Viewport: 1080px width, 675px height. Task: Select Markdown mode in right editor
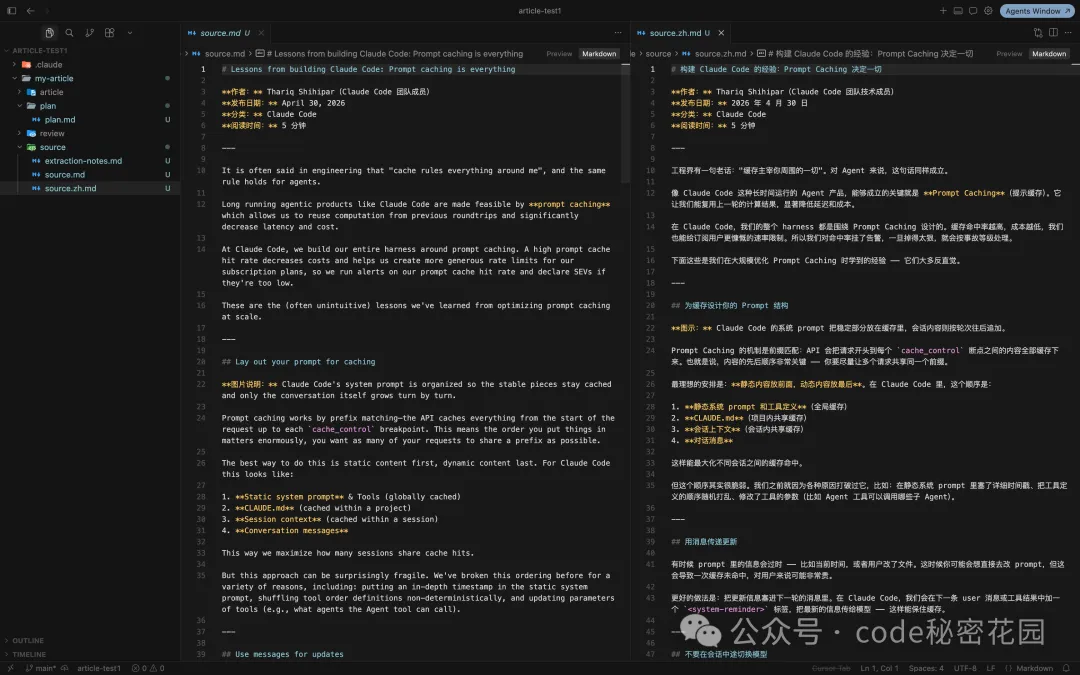[x=1049, y=54]
